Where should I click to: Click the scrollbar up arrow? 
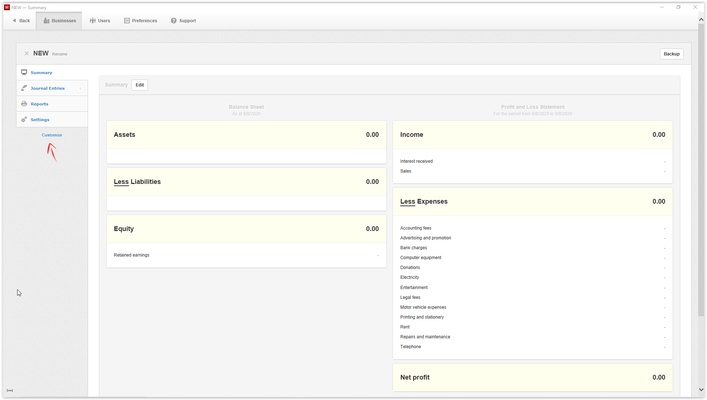(x=701, y=20)
